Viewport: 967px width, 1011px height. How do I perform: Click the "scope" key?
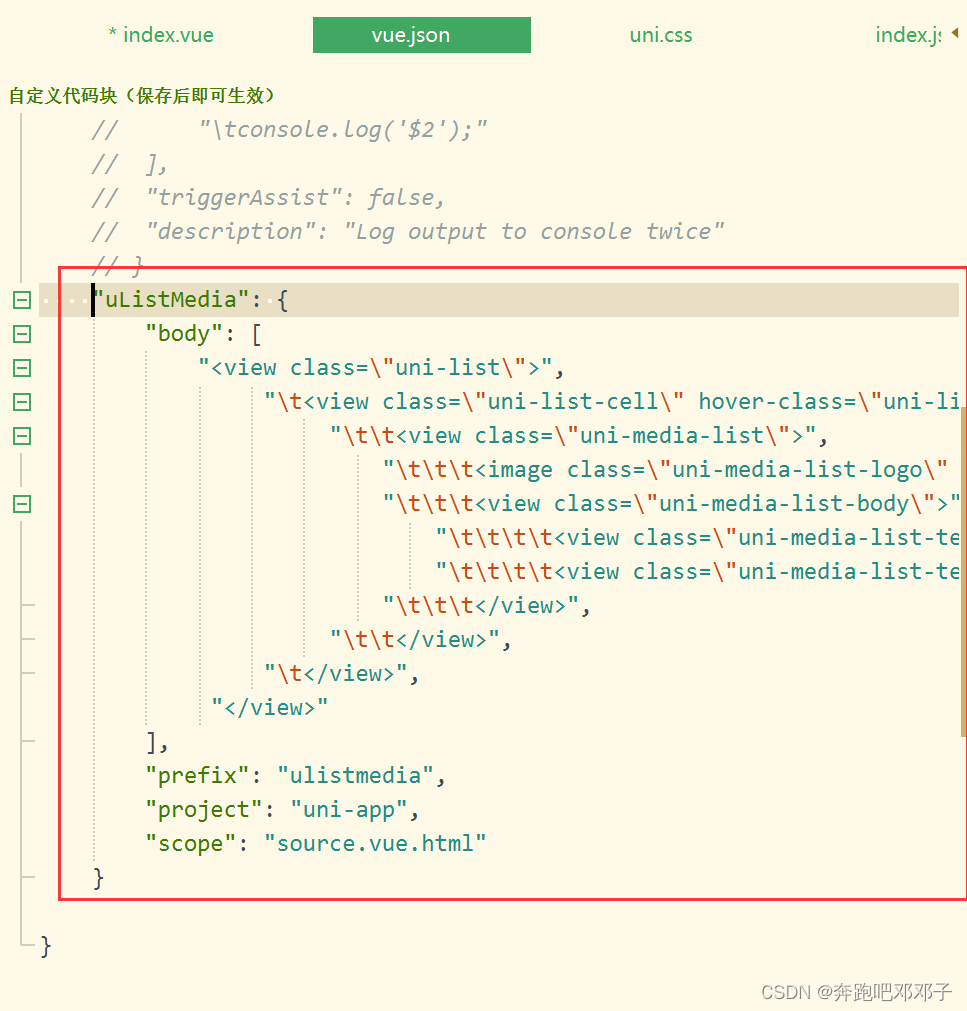(x=191, y=844)
